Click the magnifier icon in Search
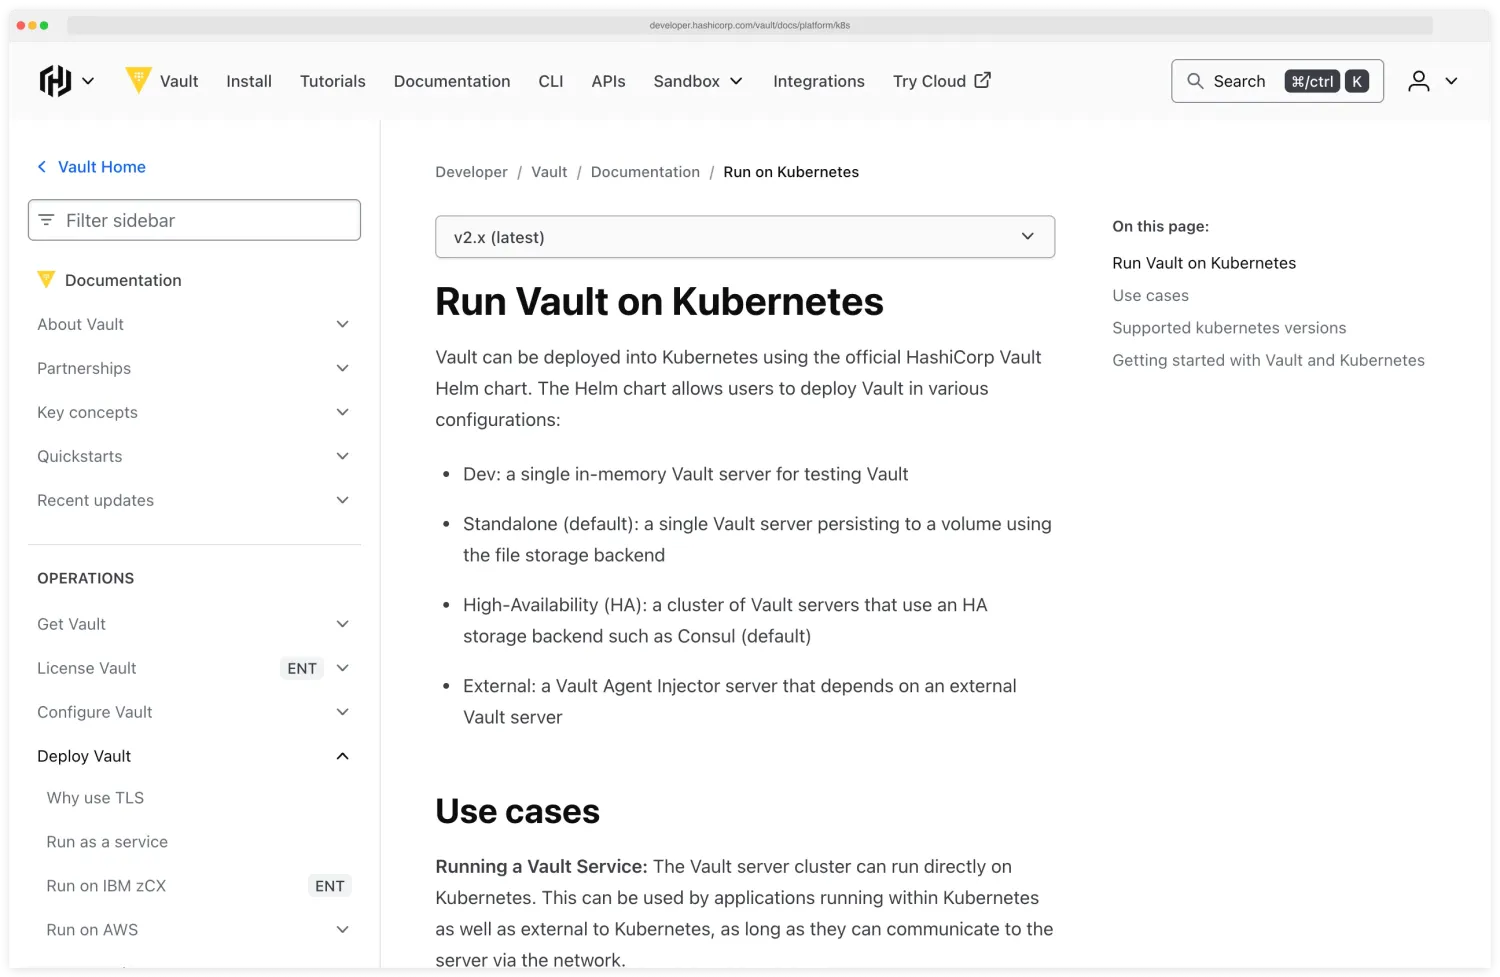The height and width of the screenshot is (977, 1500). coord(1195,81)
